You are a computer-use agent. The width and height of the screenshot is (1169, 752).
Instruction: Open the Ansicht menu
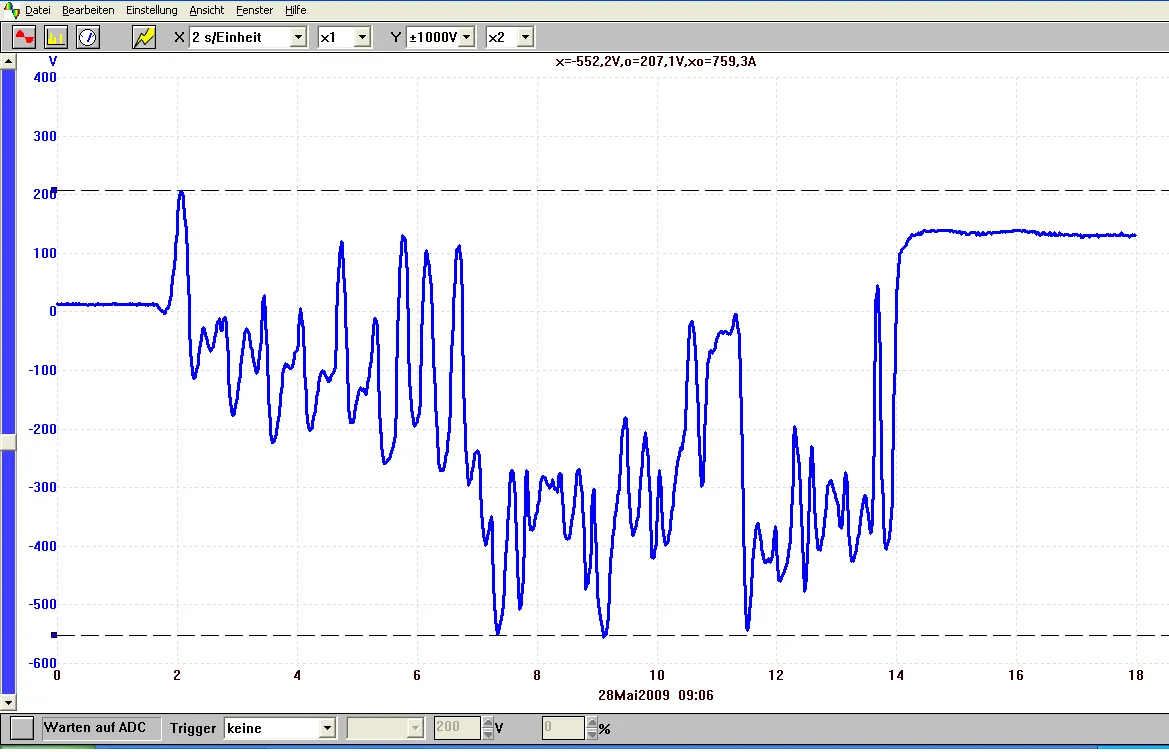206,10
